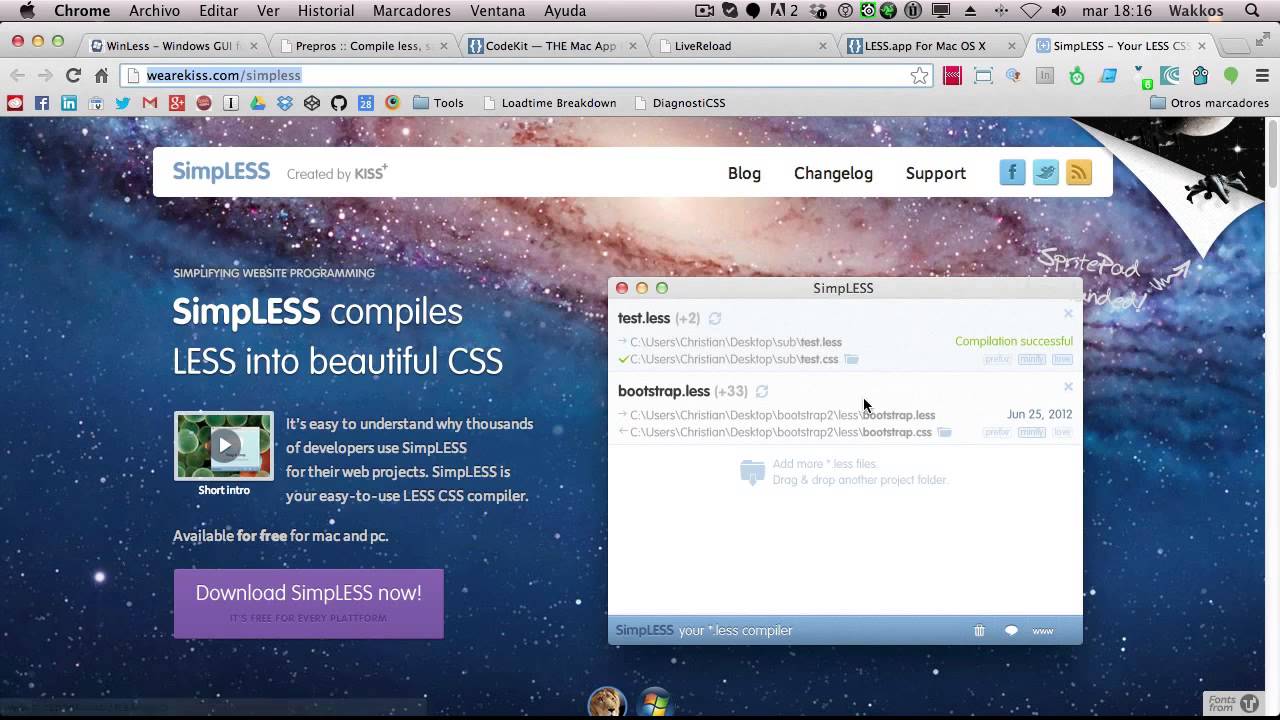Open the Ventana menu
1280x720 pixels.
point(497,11)
